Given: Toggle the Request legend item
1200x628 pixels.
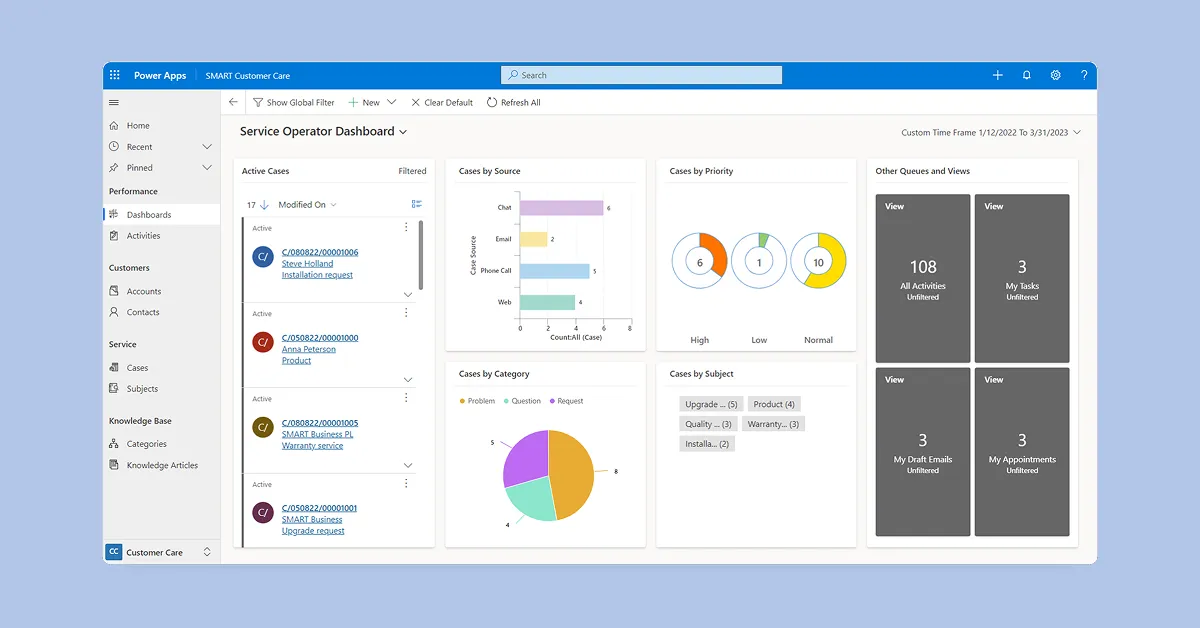Looking at the screenshot, I should click(565, 401).
